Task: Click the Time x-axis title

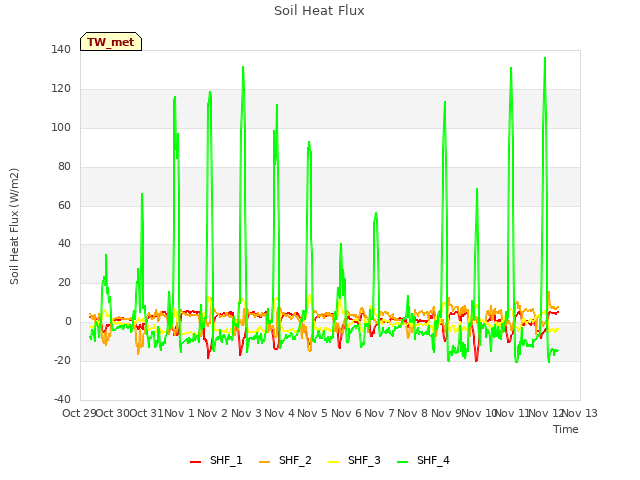Action: 566,429
